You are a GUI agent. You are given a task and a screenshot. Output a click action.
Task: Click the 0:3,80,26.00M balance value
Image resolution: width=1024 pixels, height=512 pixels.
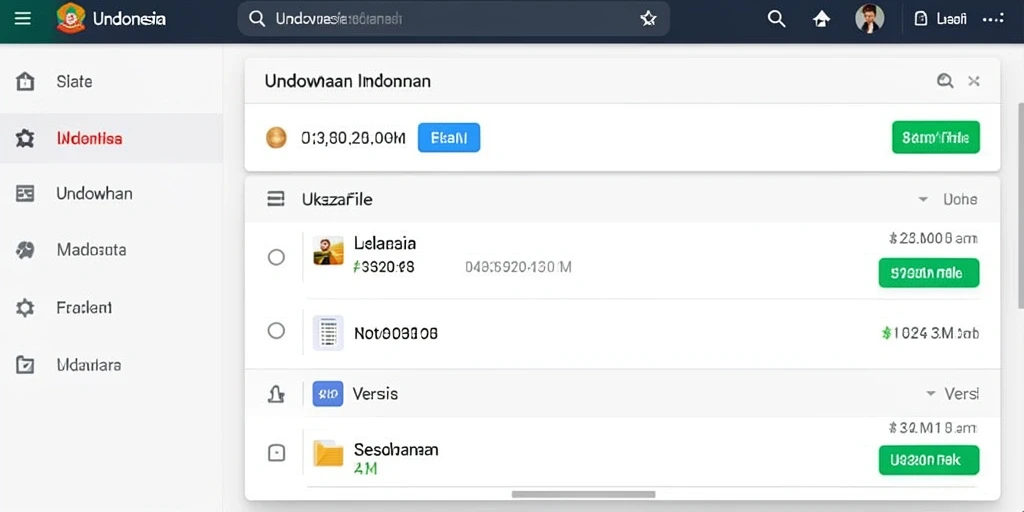click(x=353, y=138)
